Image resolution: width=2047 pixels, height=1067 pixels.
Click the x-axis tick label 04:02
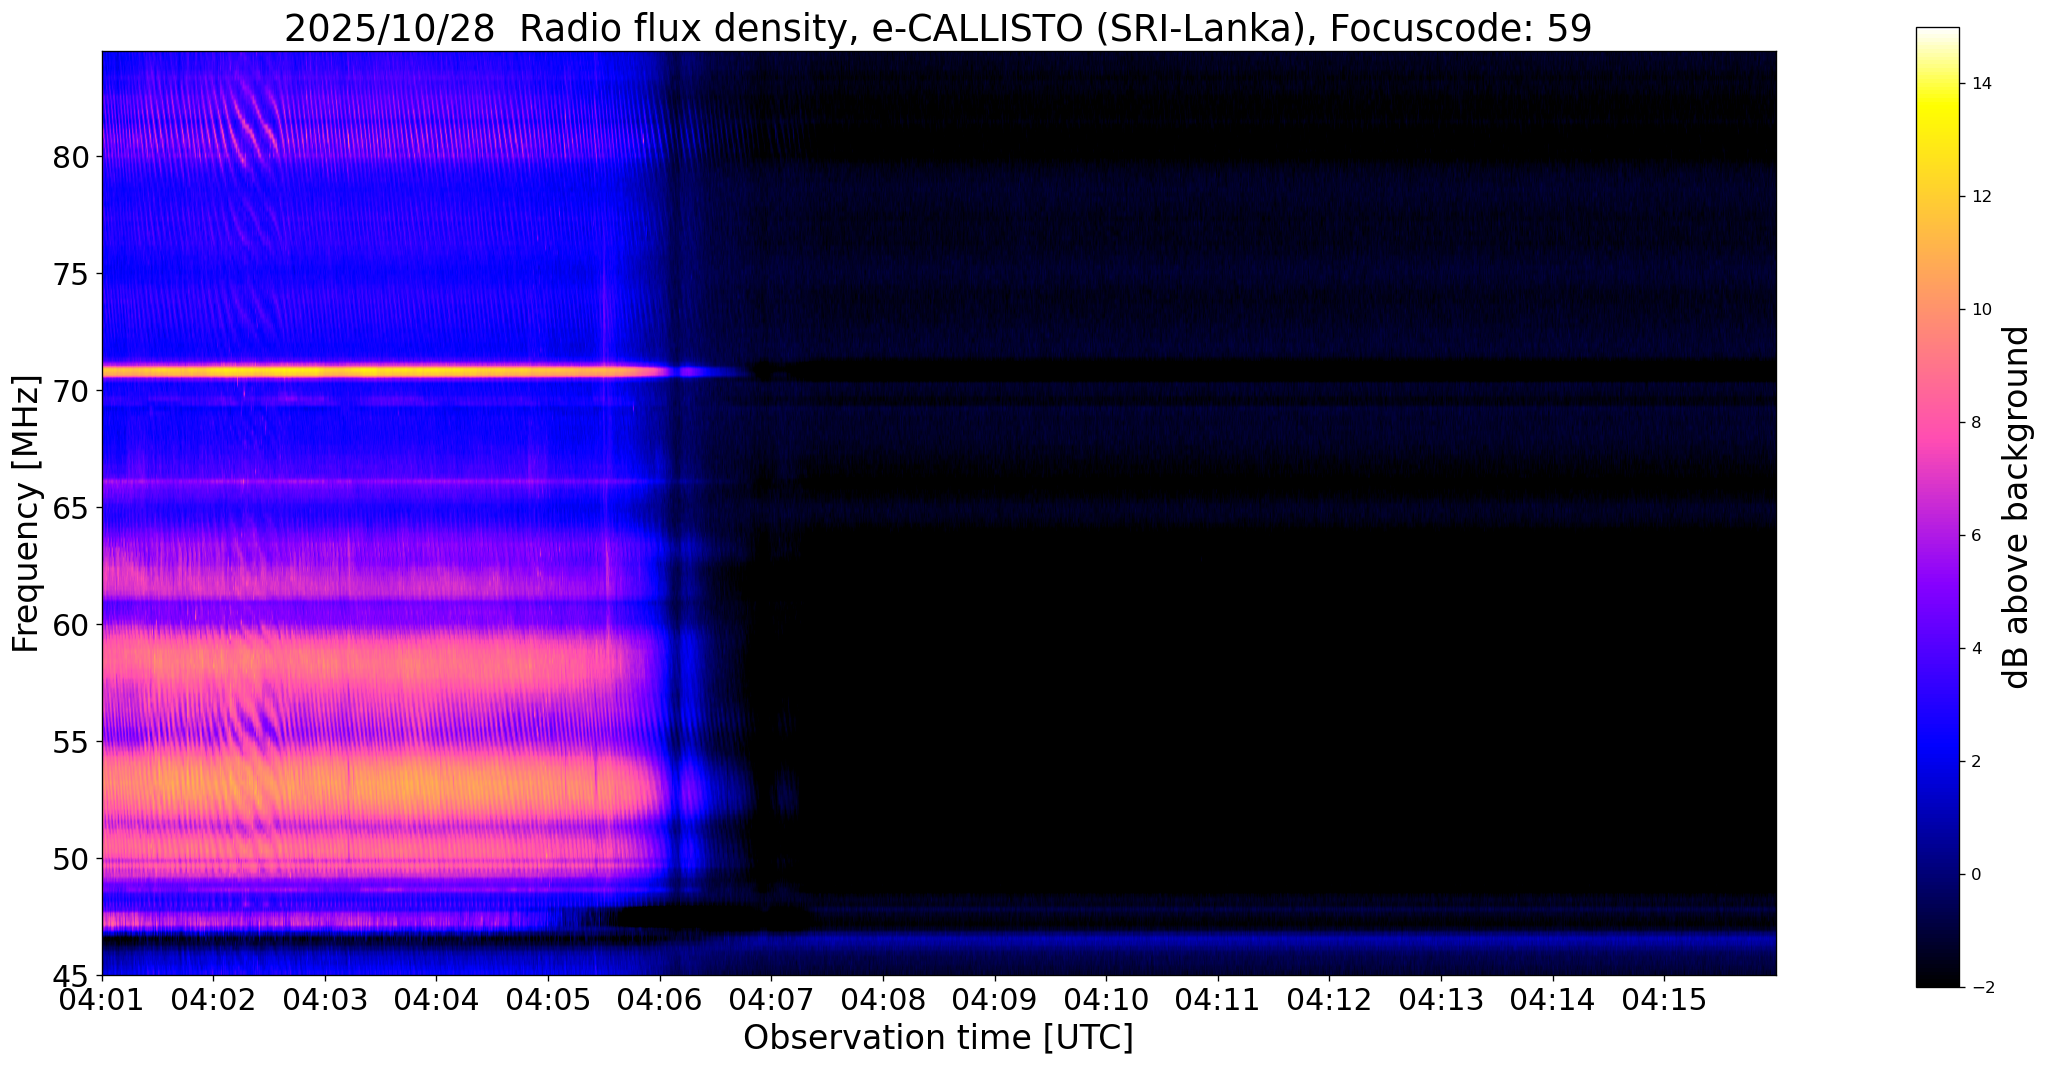point(213,1001)
